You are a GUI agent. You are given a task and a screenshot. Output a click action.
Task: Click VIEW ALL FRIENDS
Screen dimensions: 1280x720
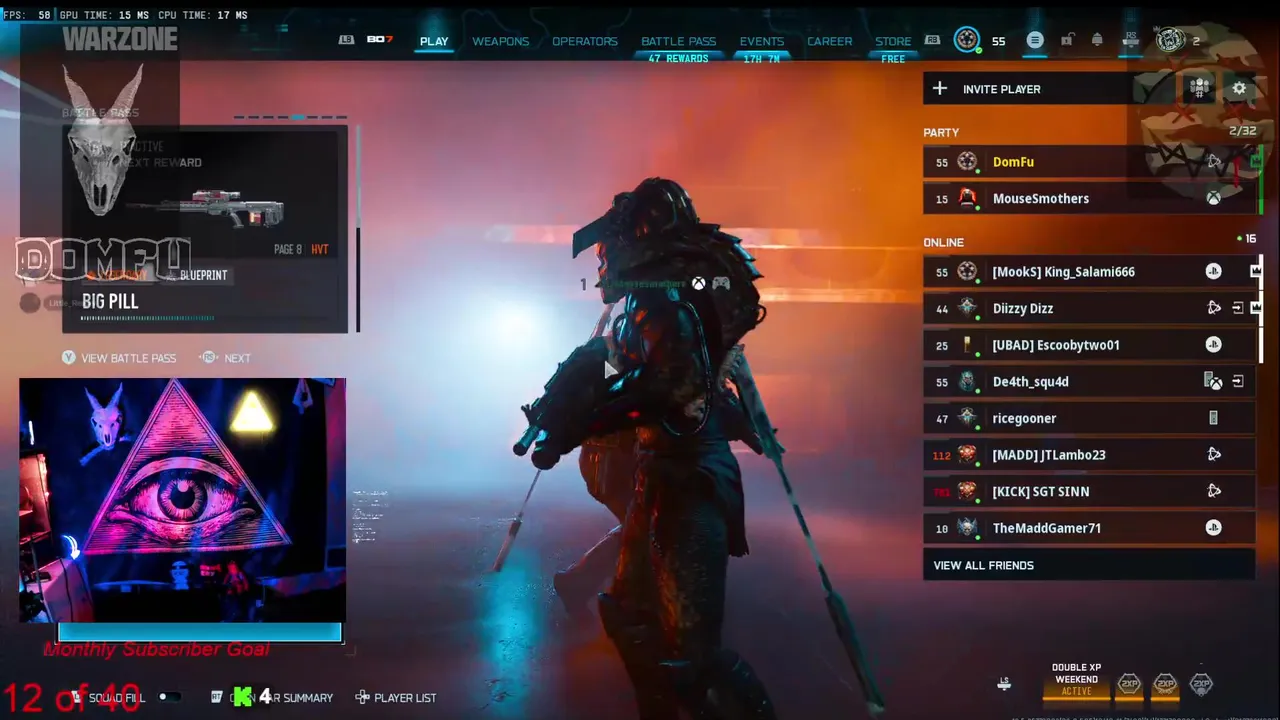(x=1089, y=565)
